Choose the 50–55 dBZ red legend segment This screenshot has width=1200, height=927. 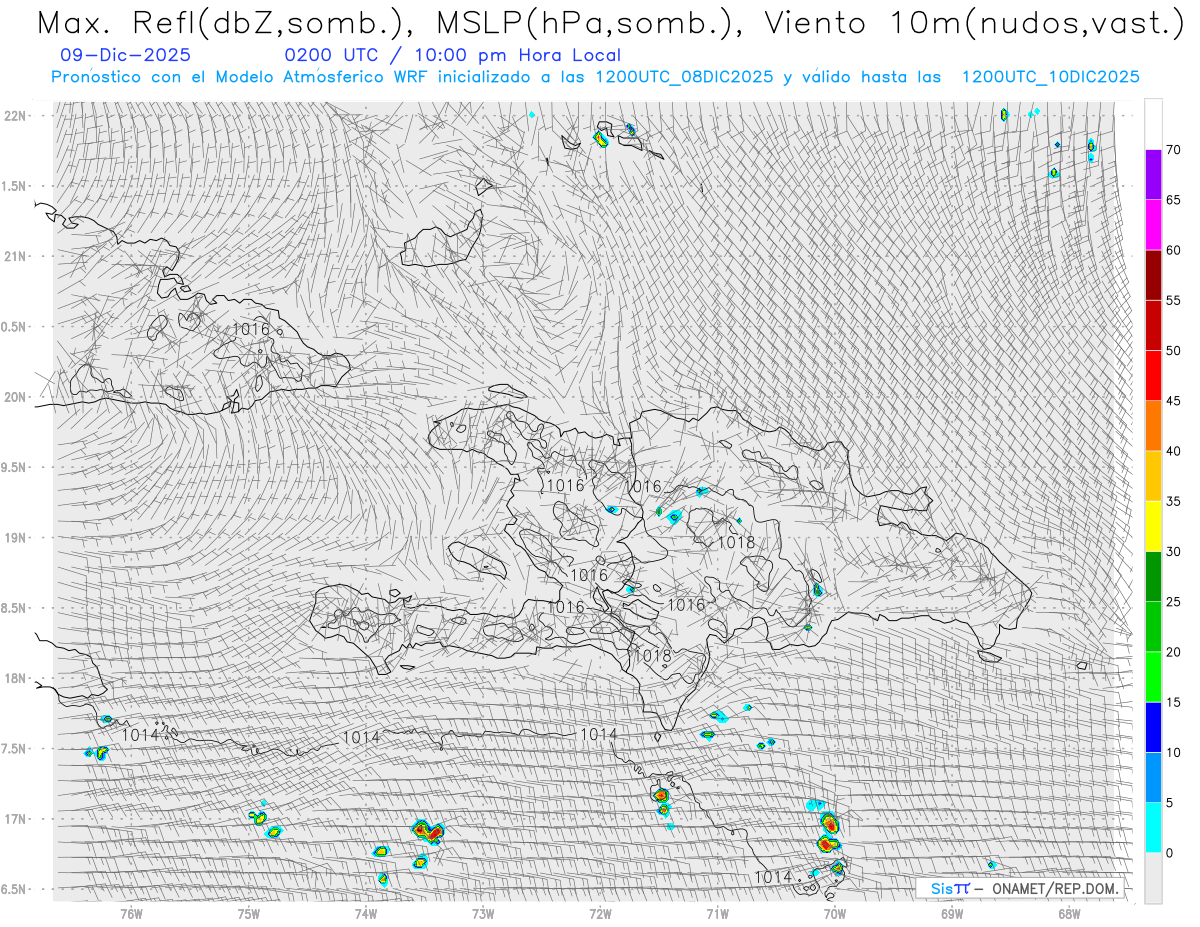tap(1153, 325)
